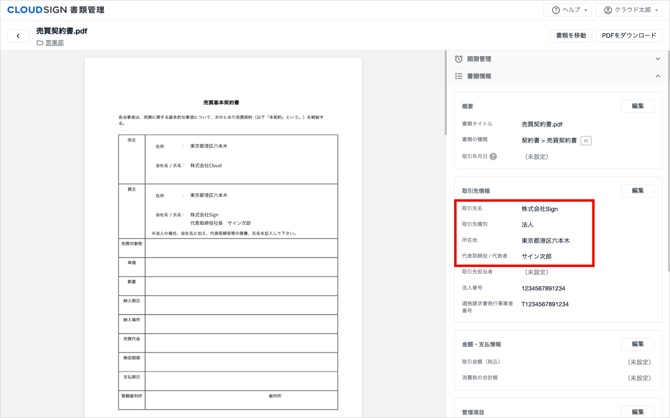This screenshot has width=670, height=418.
Task: Click the 取引先担当者 (未設定) value
Action: pyautogui.click(x=536, y=272)
